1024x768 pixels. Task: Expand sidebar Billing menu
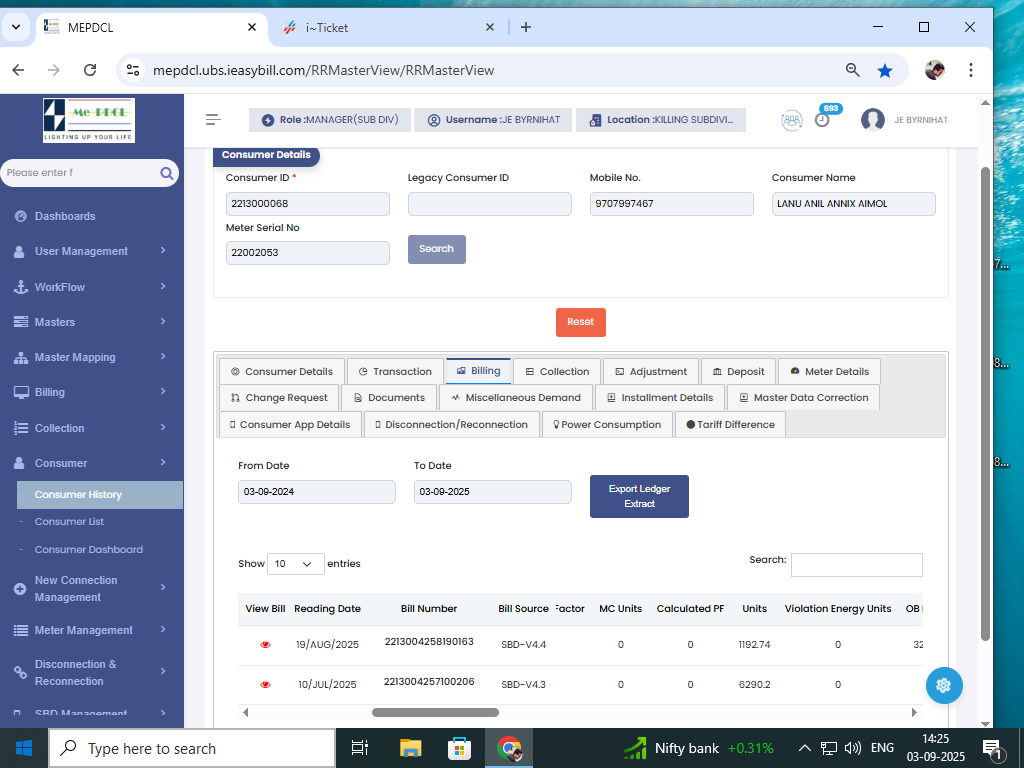coord(90,392)
